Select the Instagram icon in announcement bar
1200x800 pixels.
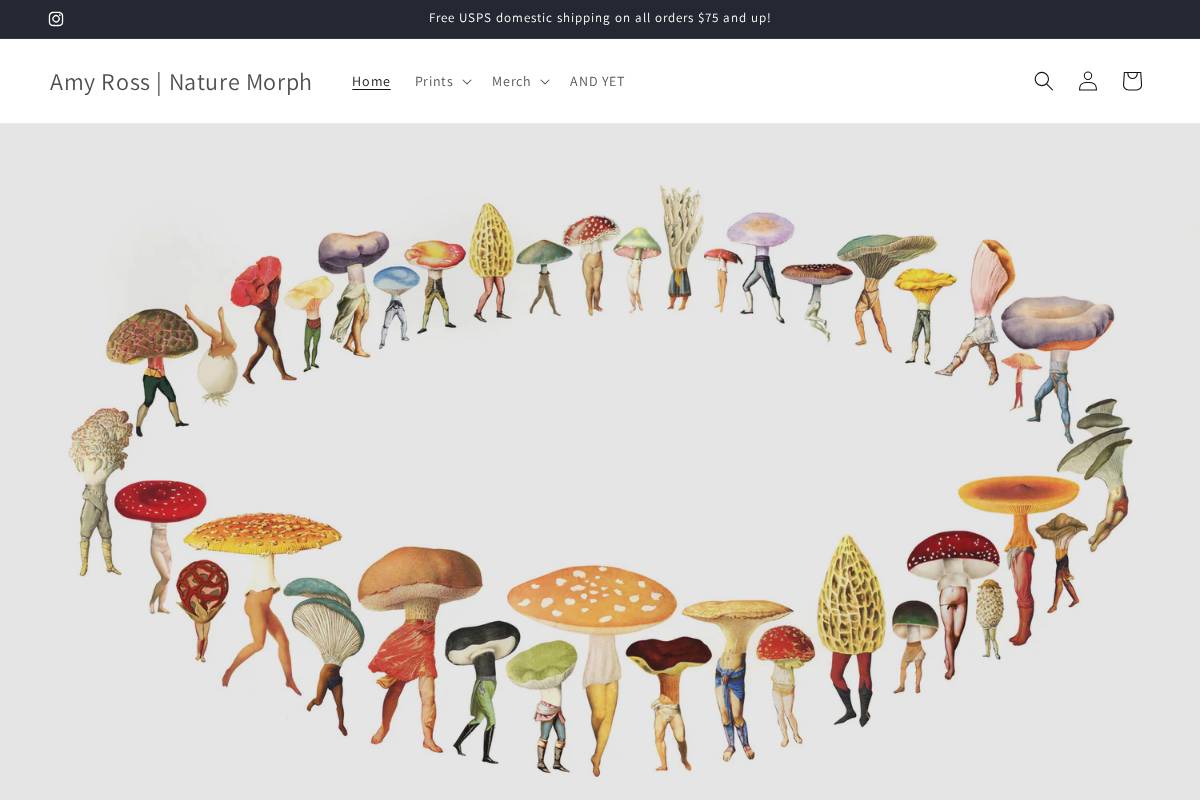[56, 19]
